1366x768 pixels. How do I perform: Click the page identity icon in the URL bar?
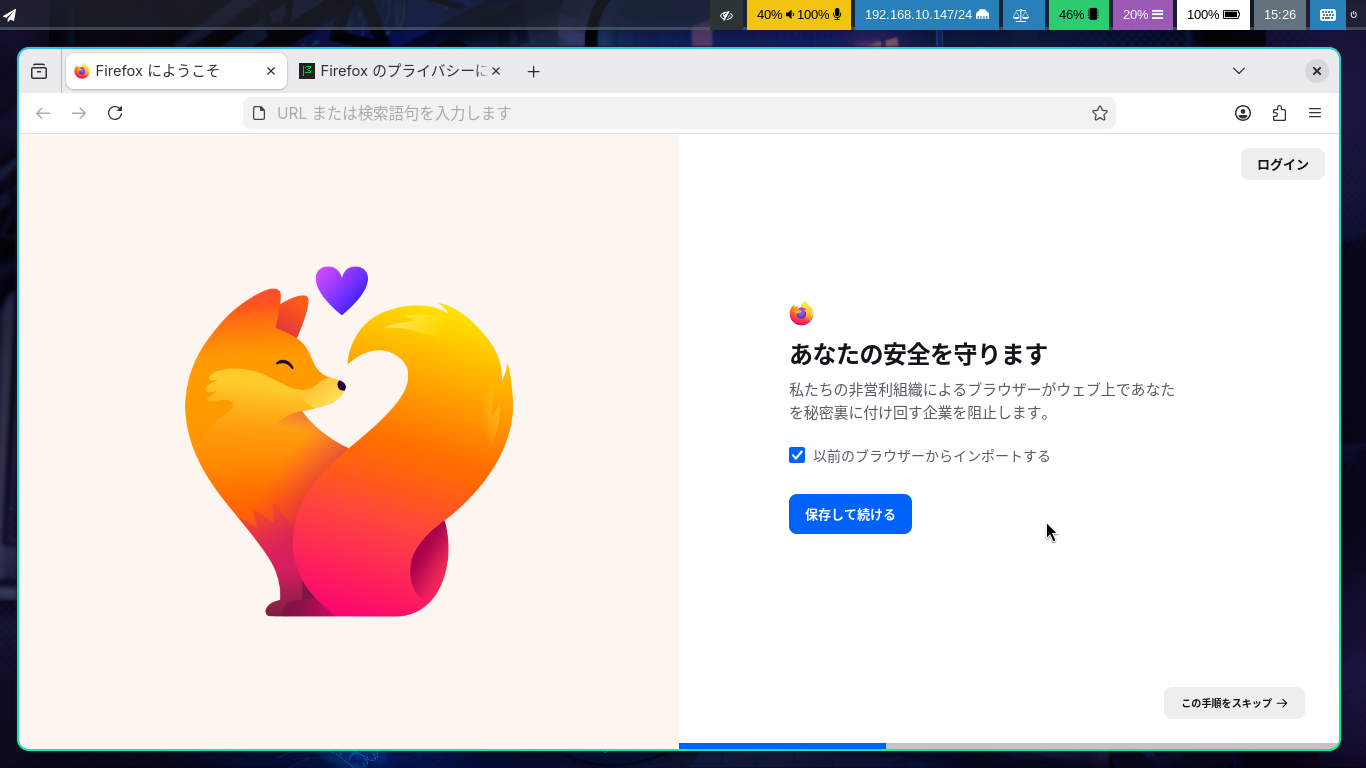259,113
